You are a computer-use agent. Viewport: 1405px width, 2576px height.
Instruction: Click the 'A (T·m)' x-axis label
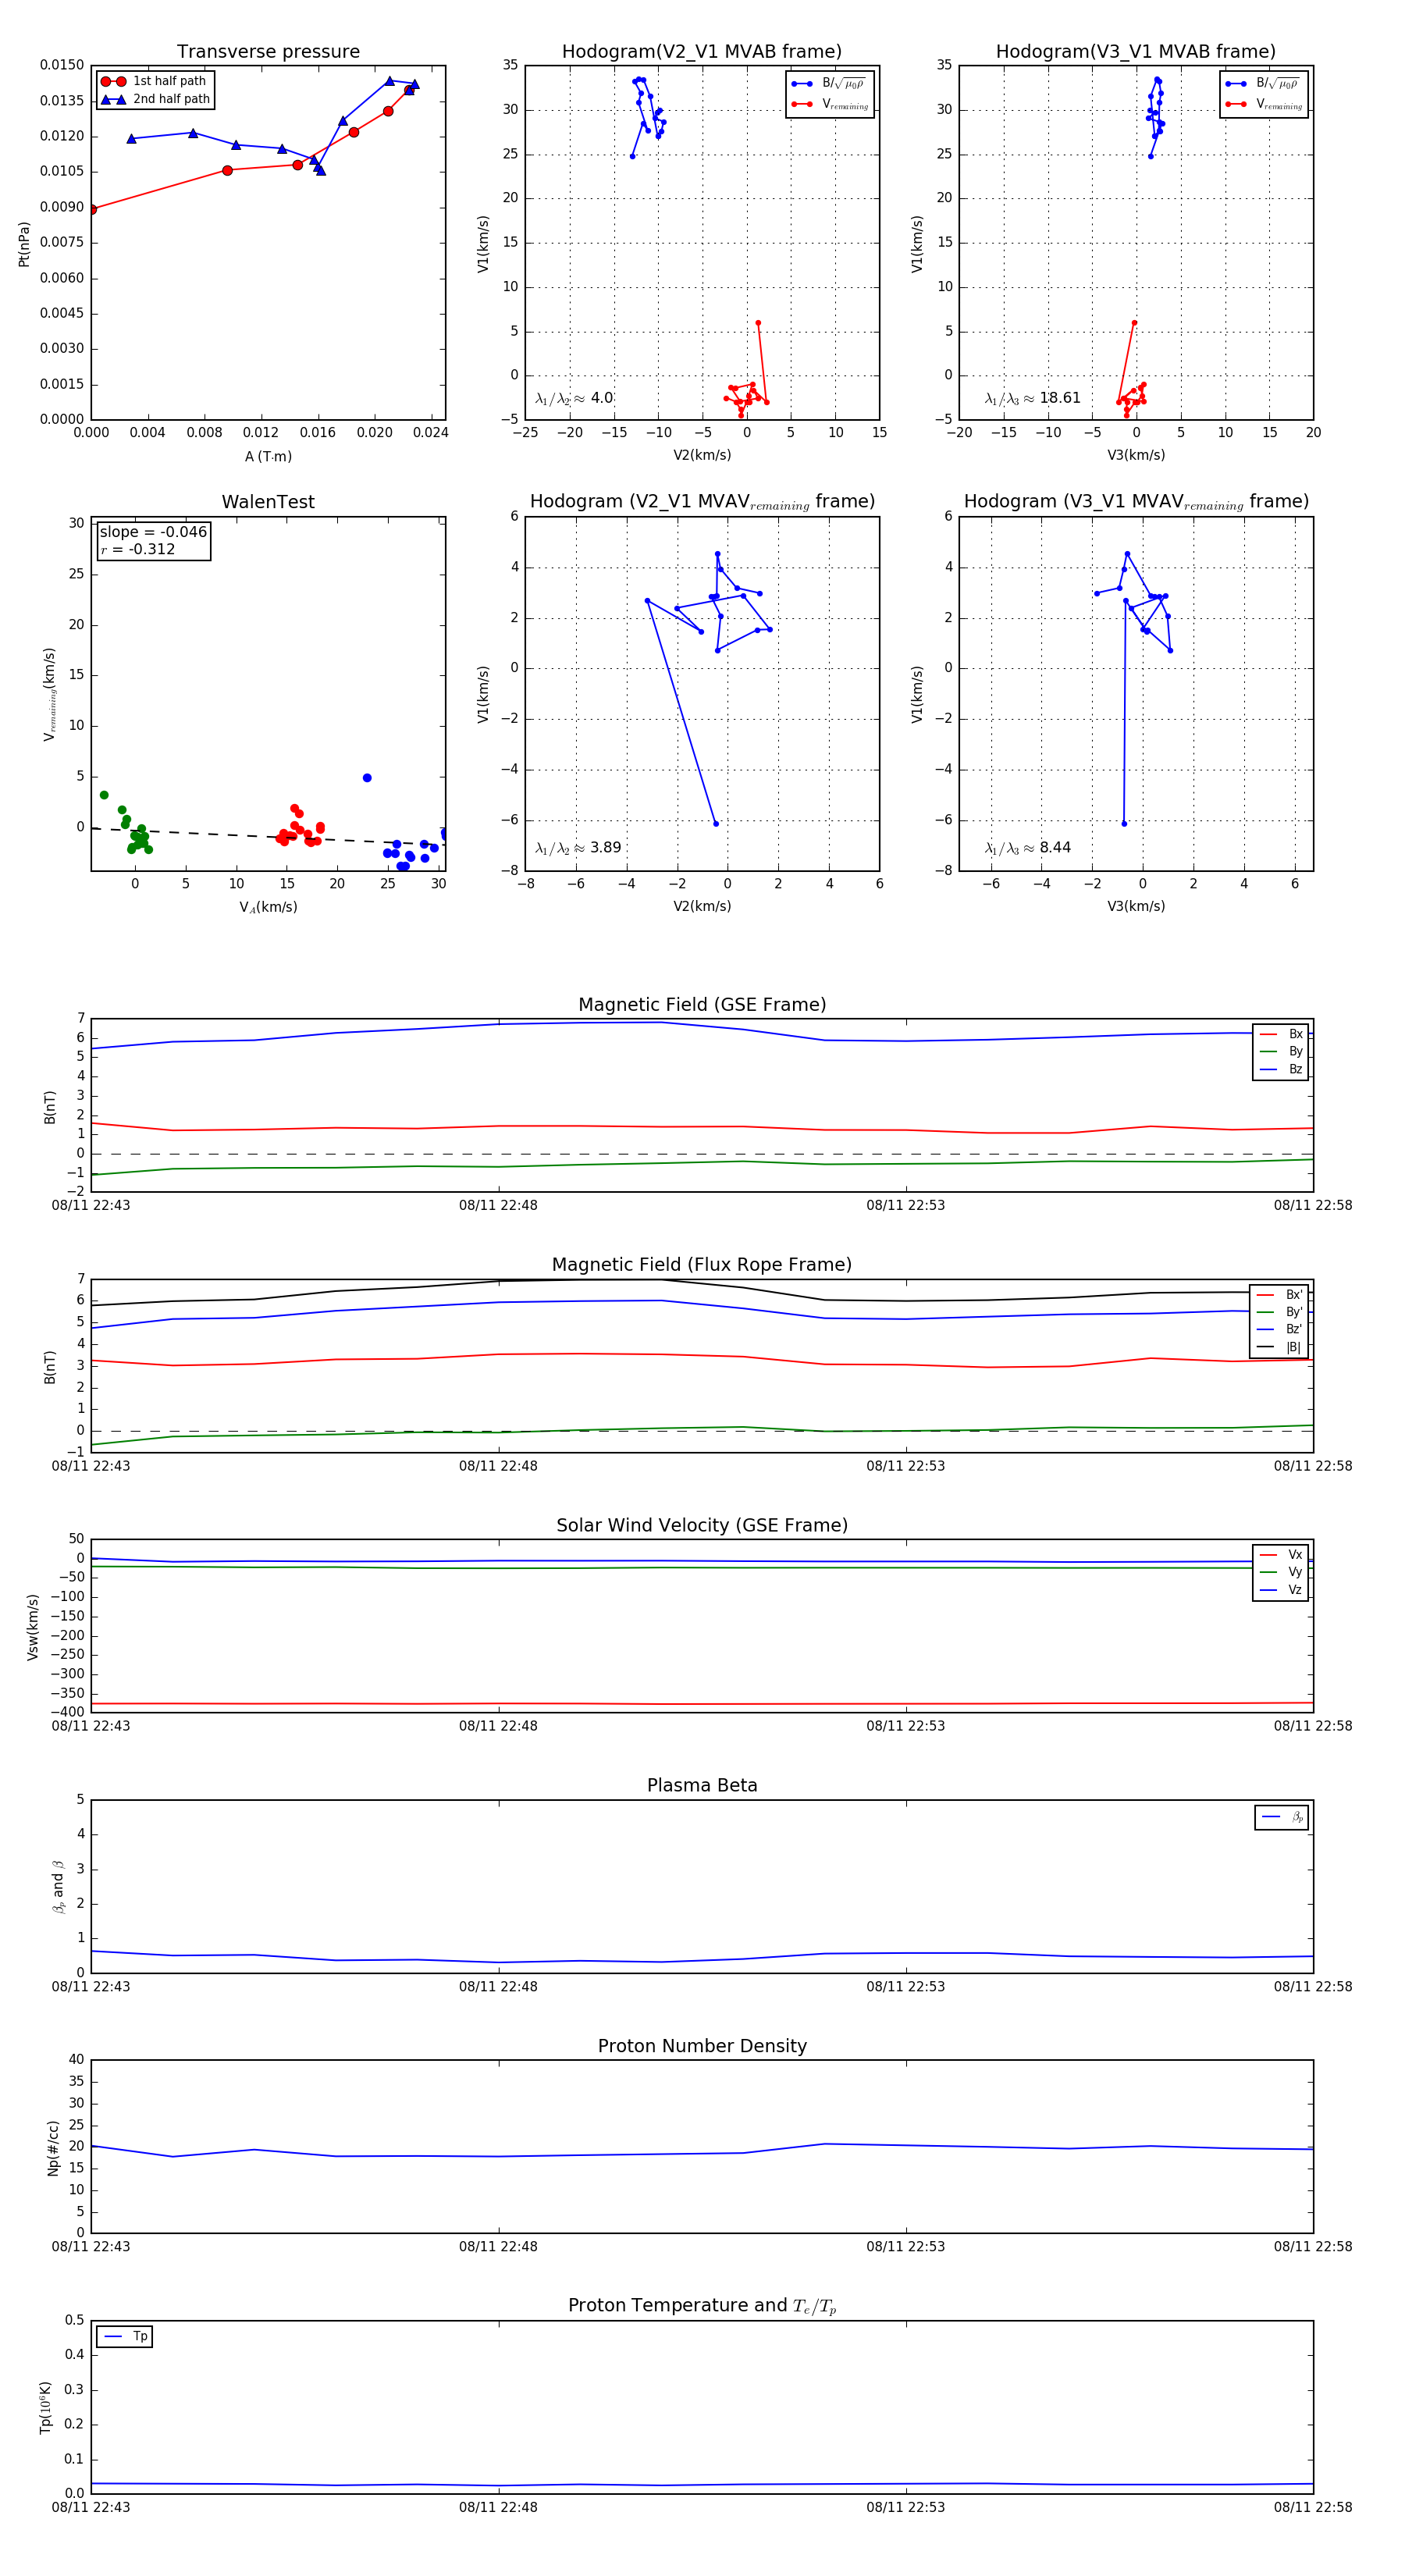click(268, 456)
